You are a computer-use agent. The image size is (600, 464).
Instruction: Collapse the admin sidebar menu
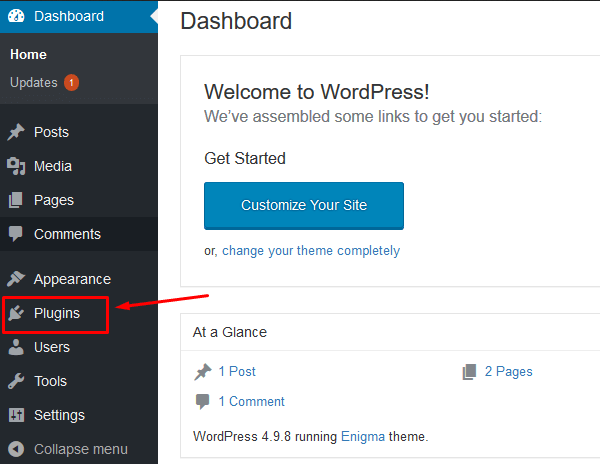[x=68, y=449]
